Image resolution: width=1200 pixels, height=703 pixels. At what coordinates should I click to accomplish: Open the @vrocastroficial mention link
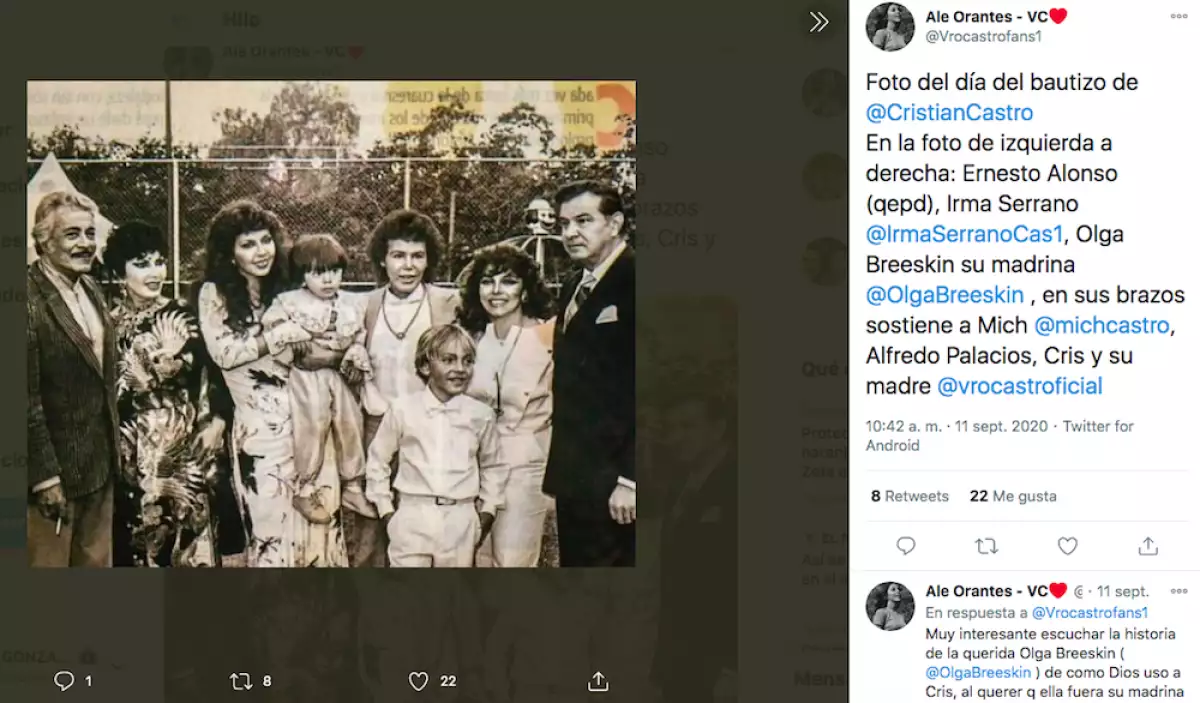pyautogui.click(x=1019, y=386)
